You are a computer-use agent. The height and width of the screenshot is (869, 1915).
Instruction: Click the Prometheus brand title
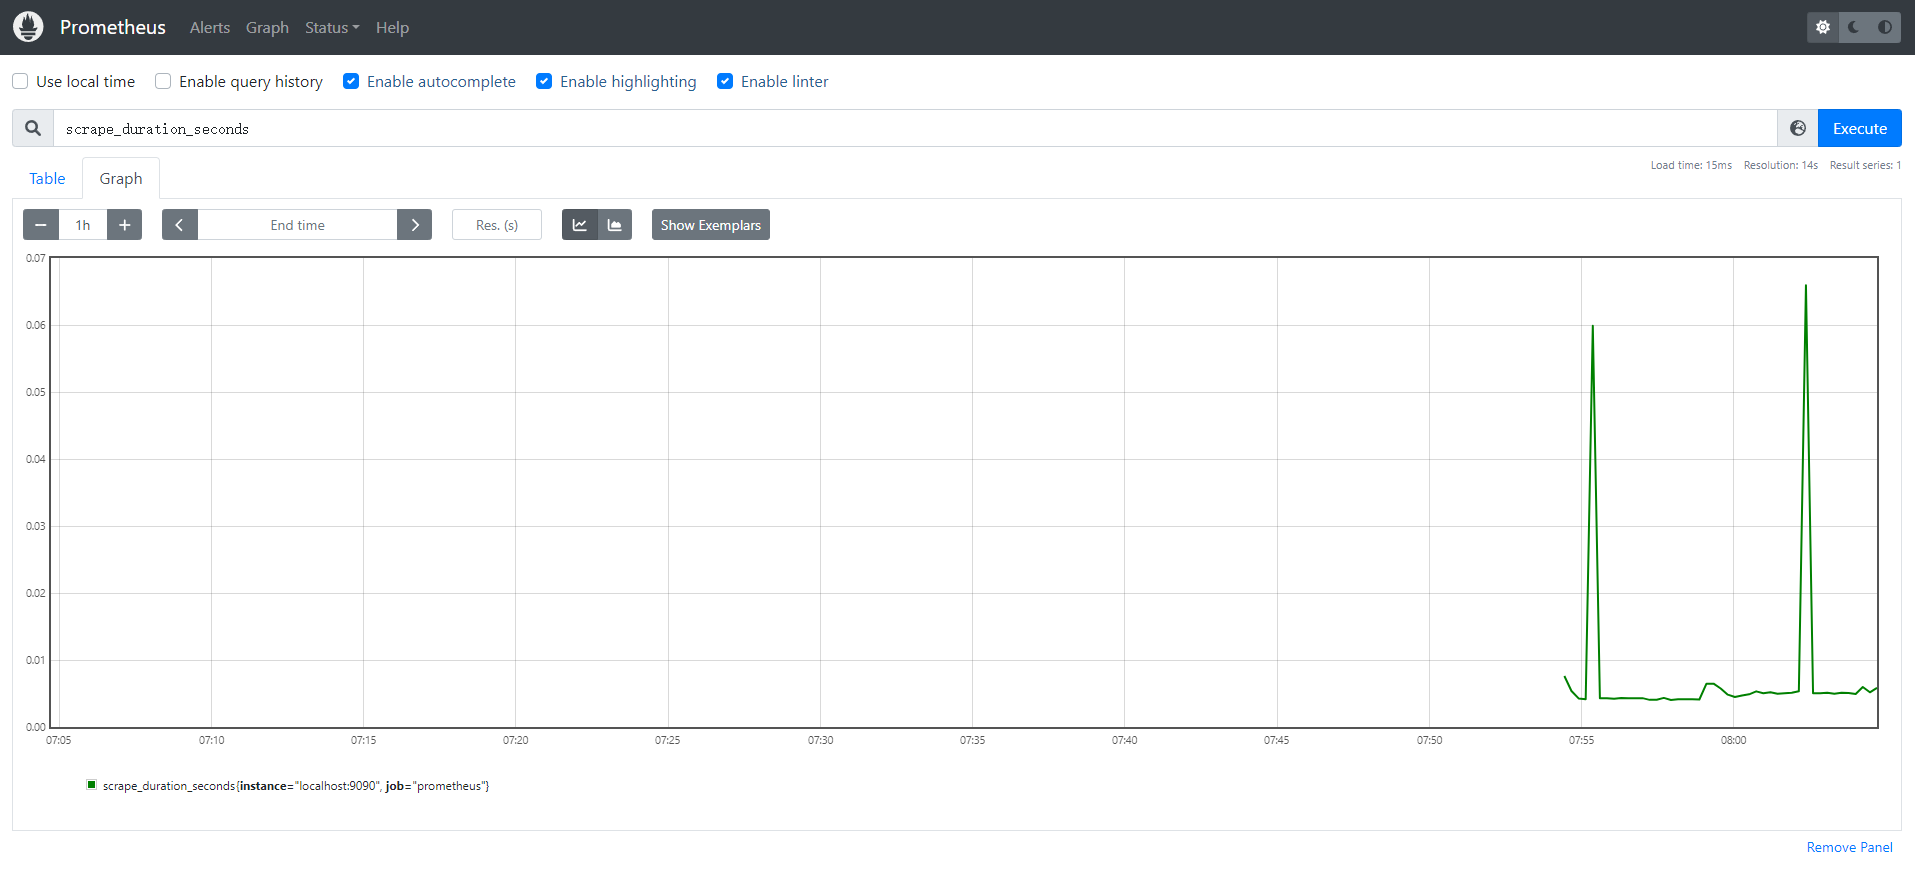(113, 27)
